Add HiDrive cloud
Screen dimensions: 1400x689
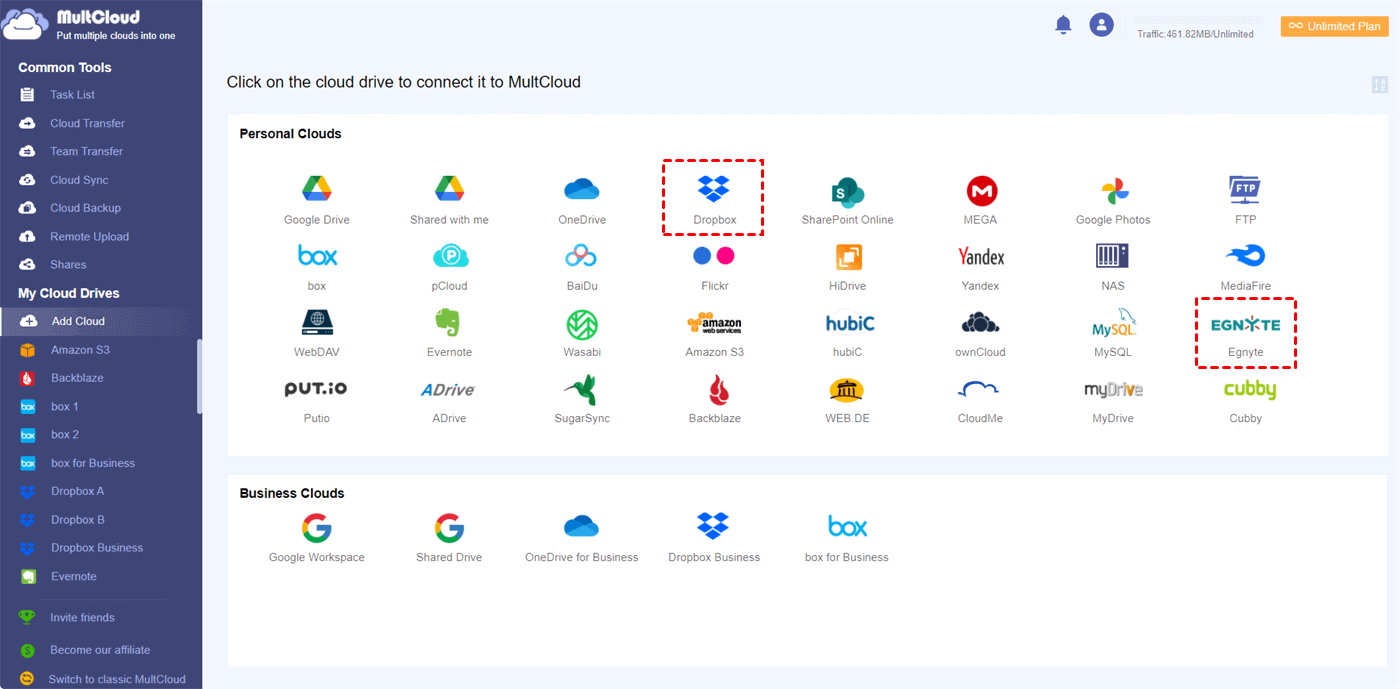click(847, 267)
